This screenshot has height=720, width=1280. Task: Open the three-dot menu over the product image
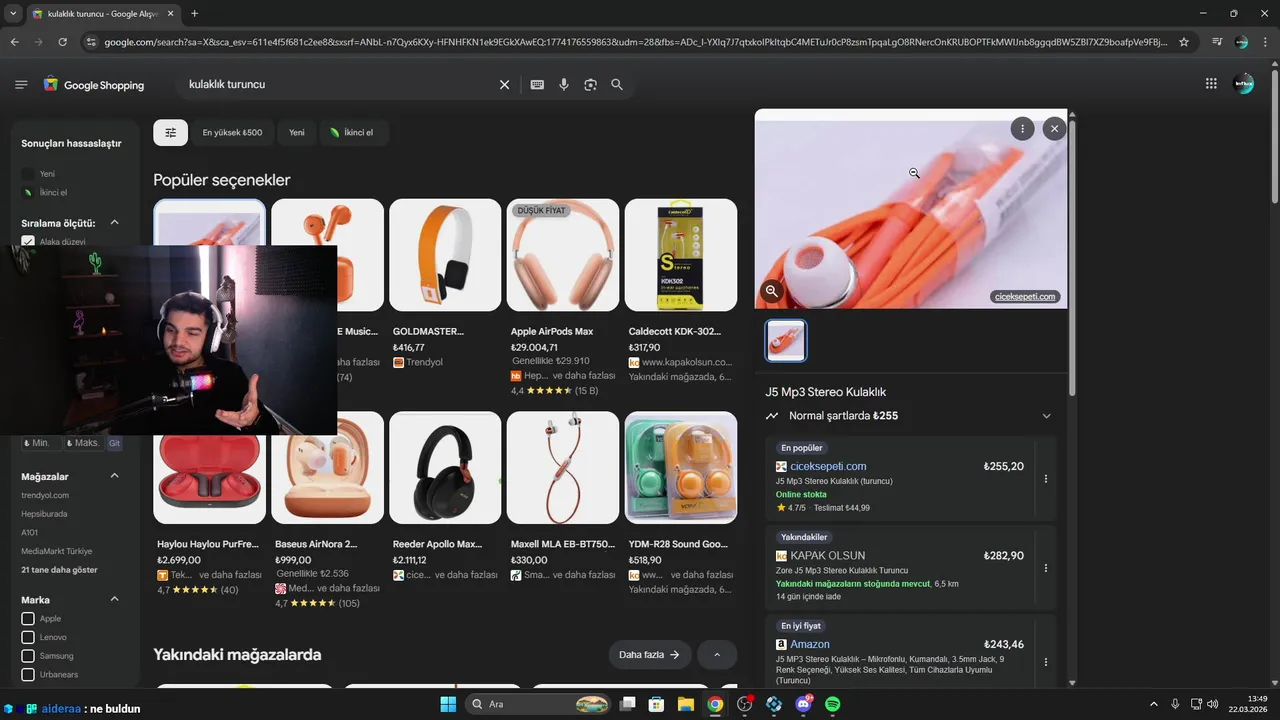pos(1022,128)
